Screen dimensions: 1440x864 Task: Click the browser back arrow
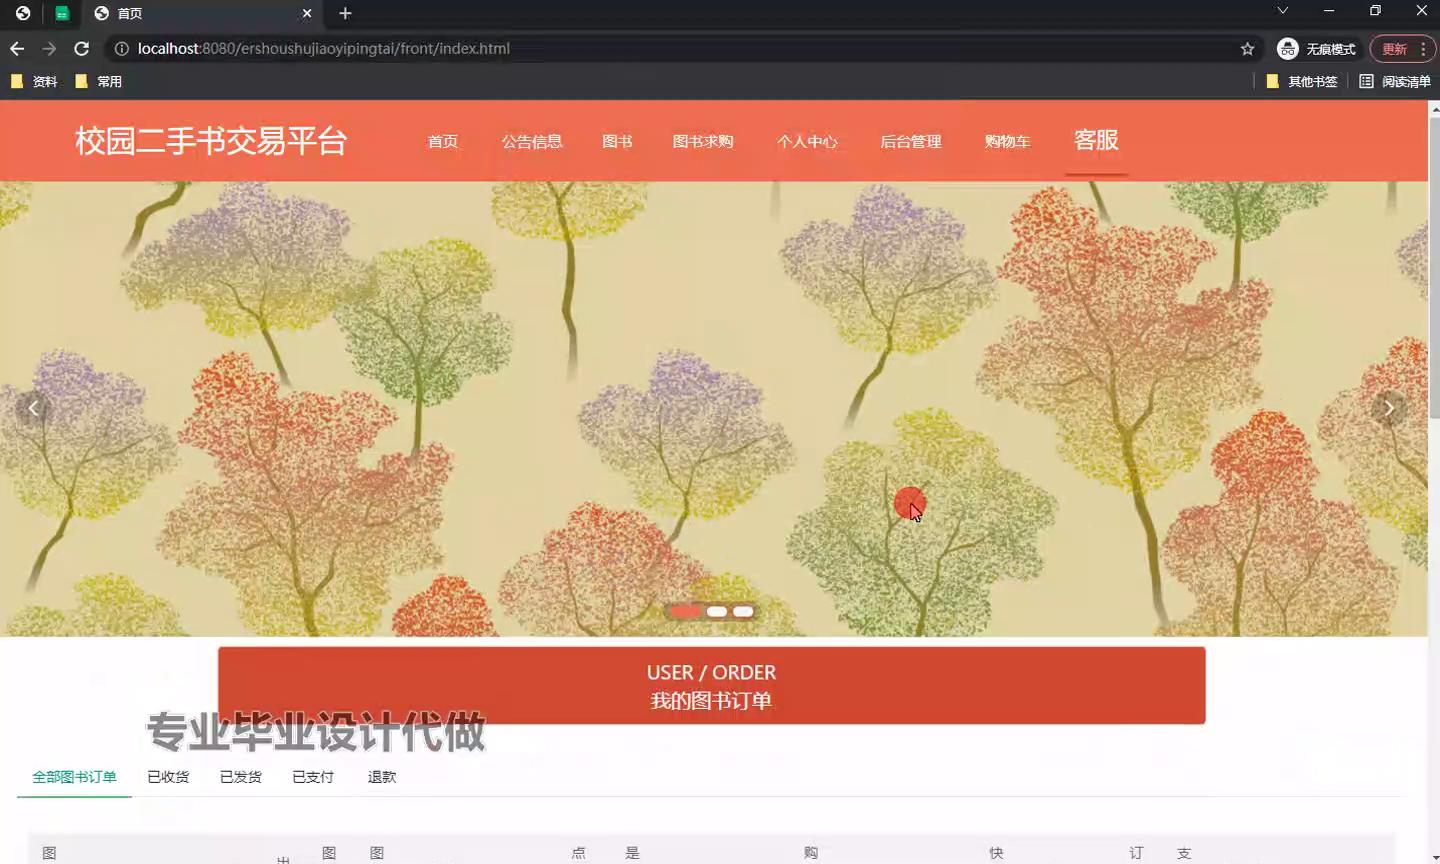17,48
